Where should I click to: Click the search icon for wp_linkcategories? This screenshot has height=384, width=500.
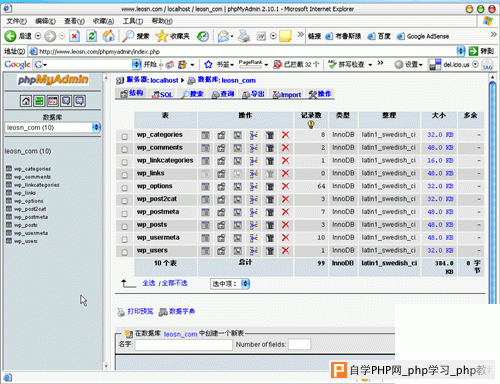[237, 161]
